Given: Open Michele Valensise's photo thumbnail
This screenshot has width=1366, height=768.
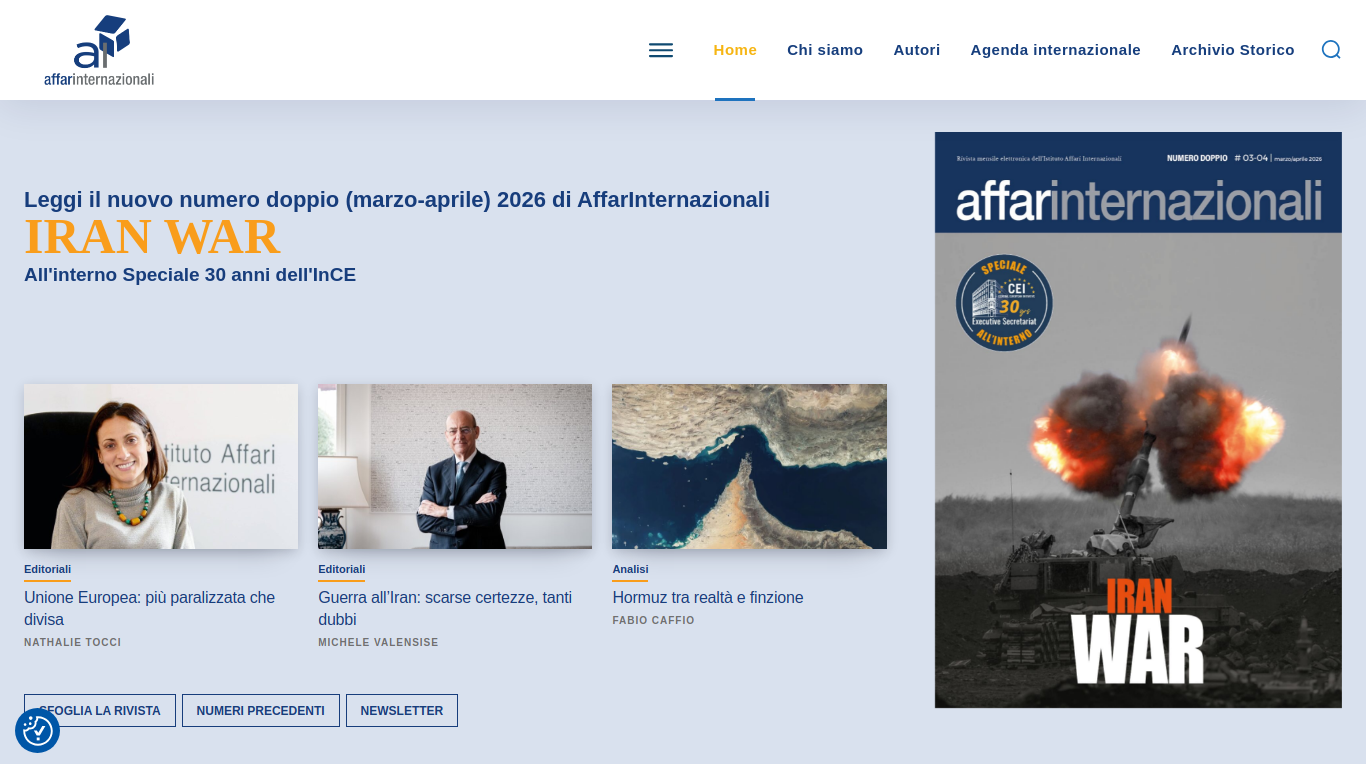Looking at the screenshot, I should tap(455, 466).
